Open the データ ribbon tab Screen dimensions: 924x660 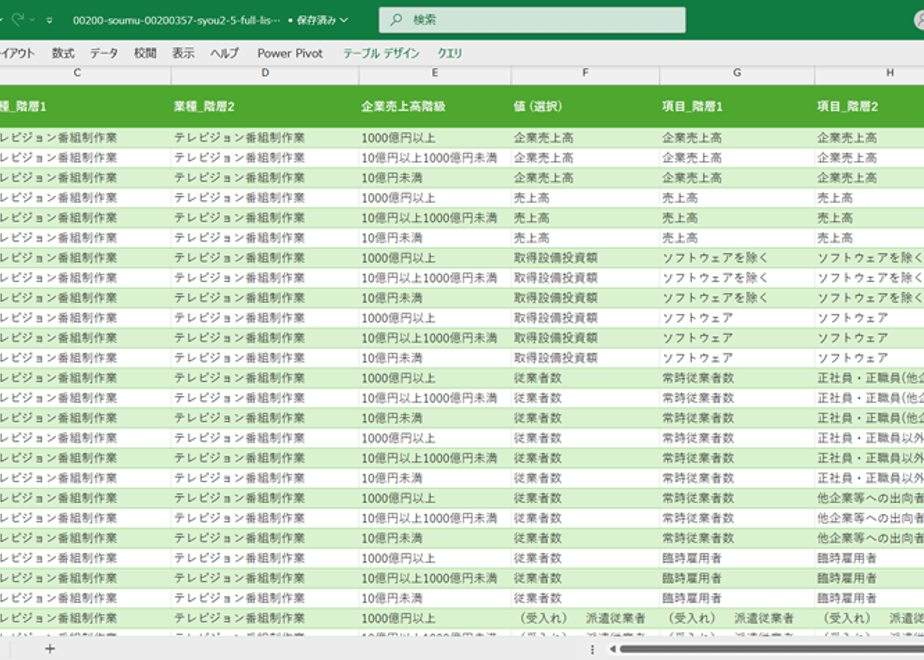(x=104, y=53)
